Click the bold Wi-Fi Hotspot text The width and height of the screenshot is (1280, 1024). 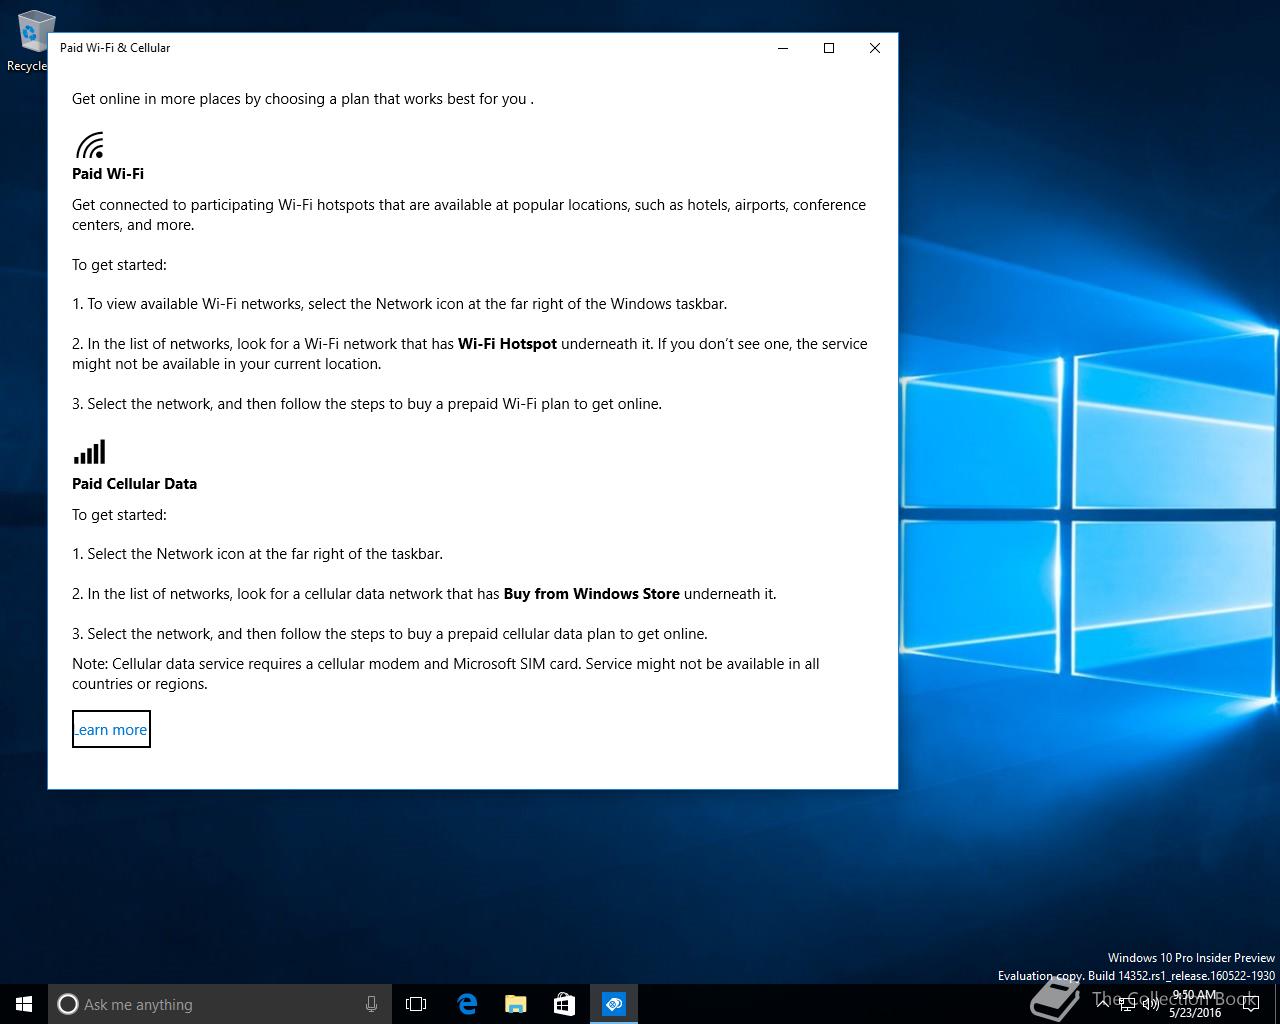[x=507, y=344]
